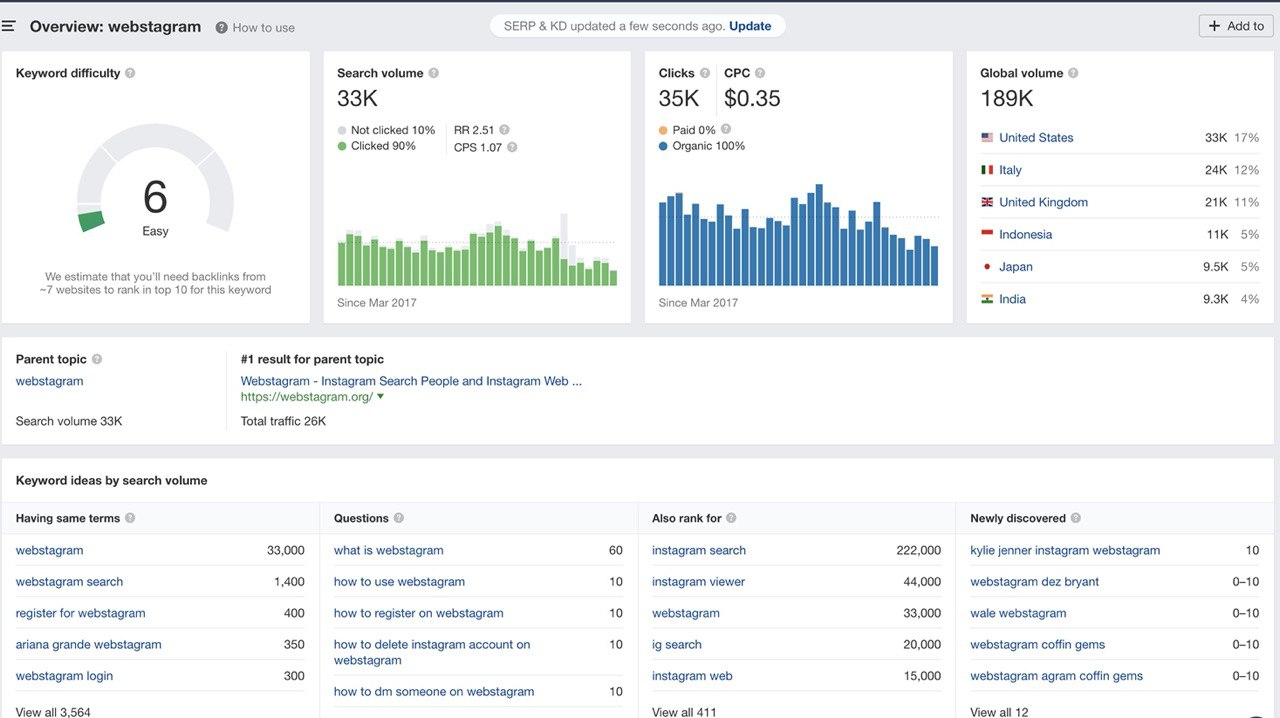The height and width of the screenshot is (718, 1280).
Task: Click info icon beside CPC heading
Action: coord(760,73)
